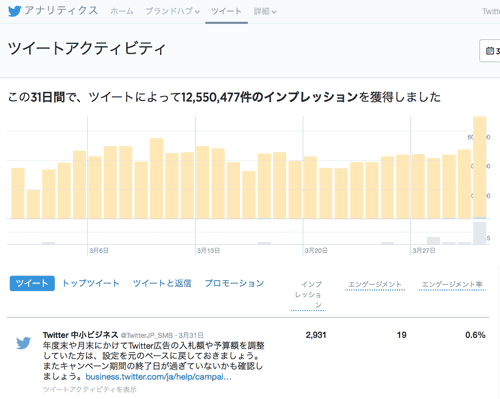Select the ツイート navigation tab
Viewport: 500px width, 399px height.
tap(226, 11)
